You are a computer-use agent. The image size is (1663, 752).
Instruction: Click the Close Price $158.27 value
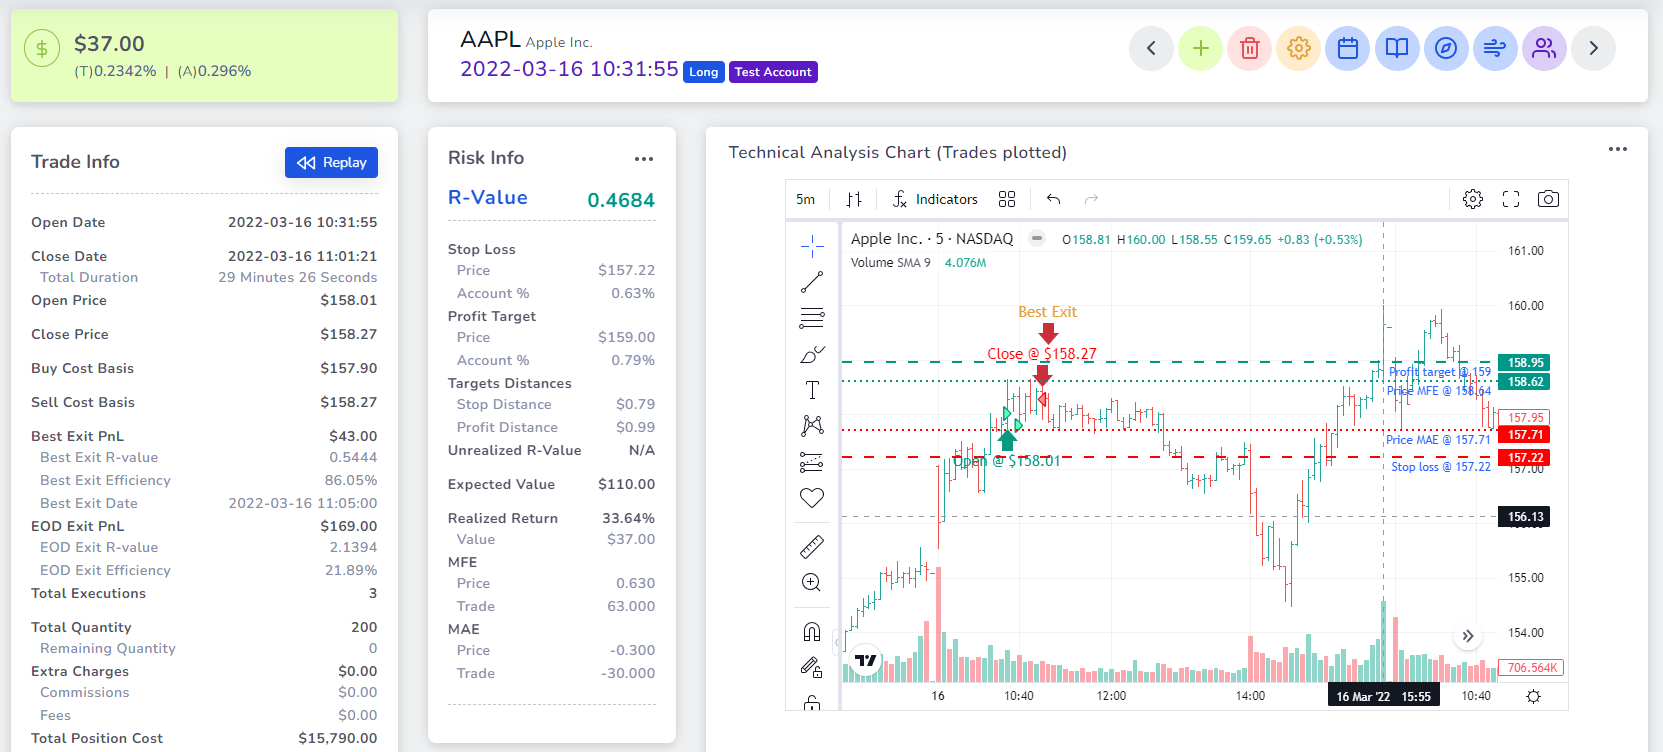[348, 334]
